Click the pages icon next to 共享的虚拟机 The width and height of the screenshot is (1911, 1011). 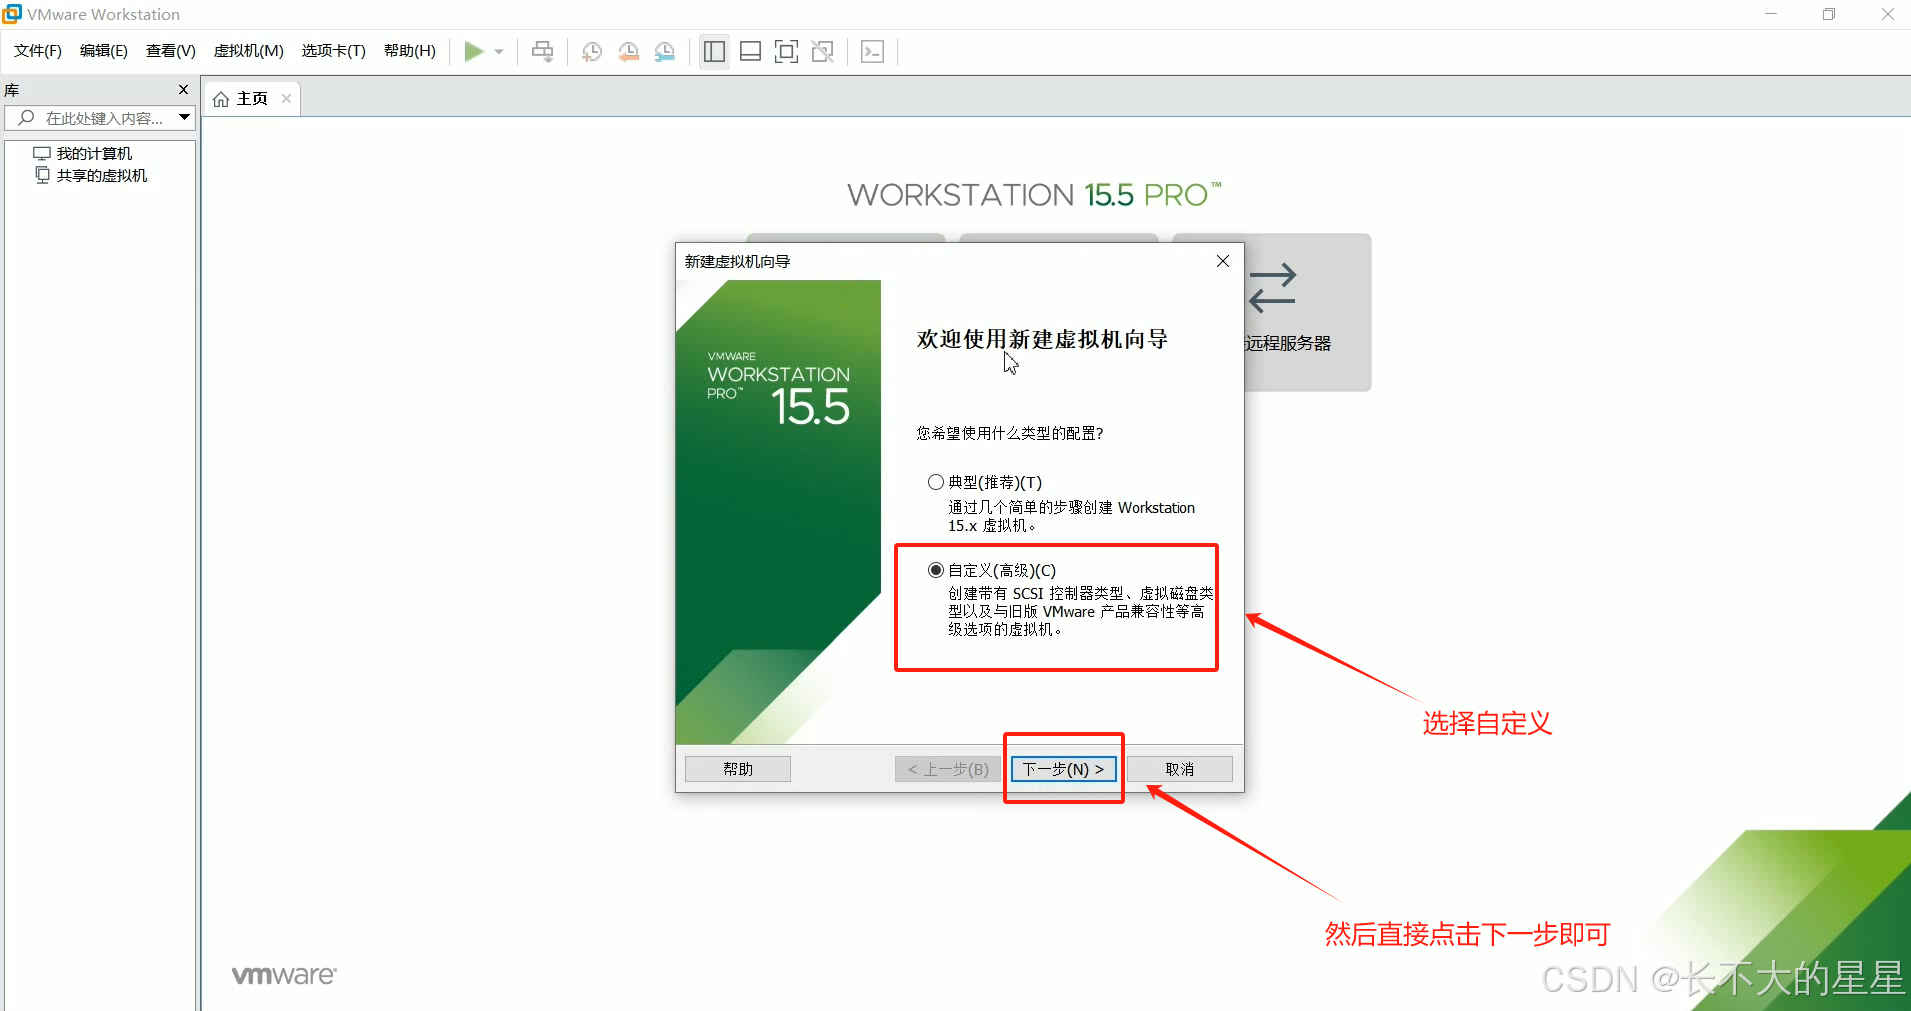tap(42, 175)
